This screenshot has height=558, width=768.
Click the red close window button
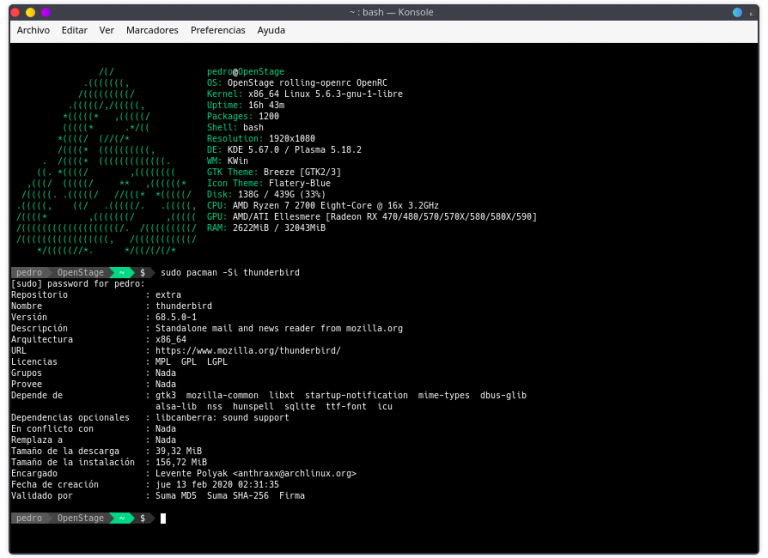(x=14, y=12)
